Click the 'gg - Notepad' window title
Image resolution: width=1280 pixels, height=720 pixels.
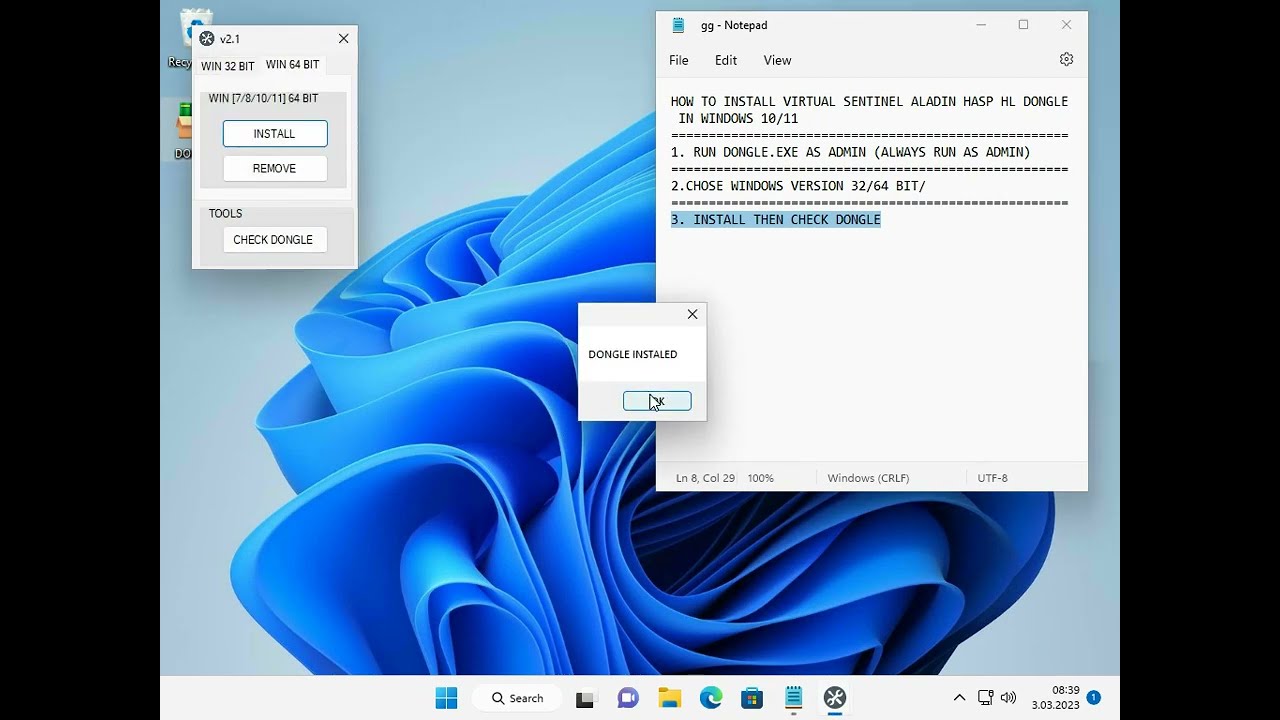click(734, 25)
